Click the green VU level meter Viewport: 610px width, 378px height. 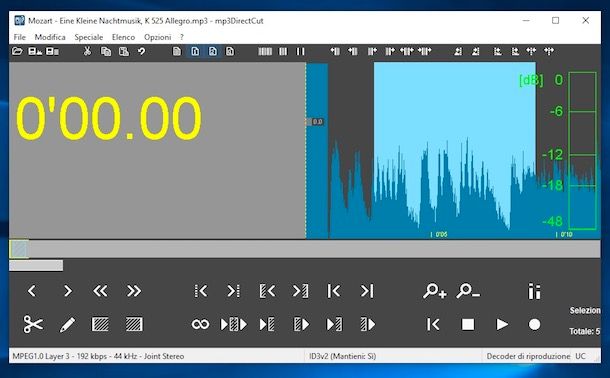pos(582,151)
